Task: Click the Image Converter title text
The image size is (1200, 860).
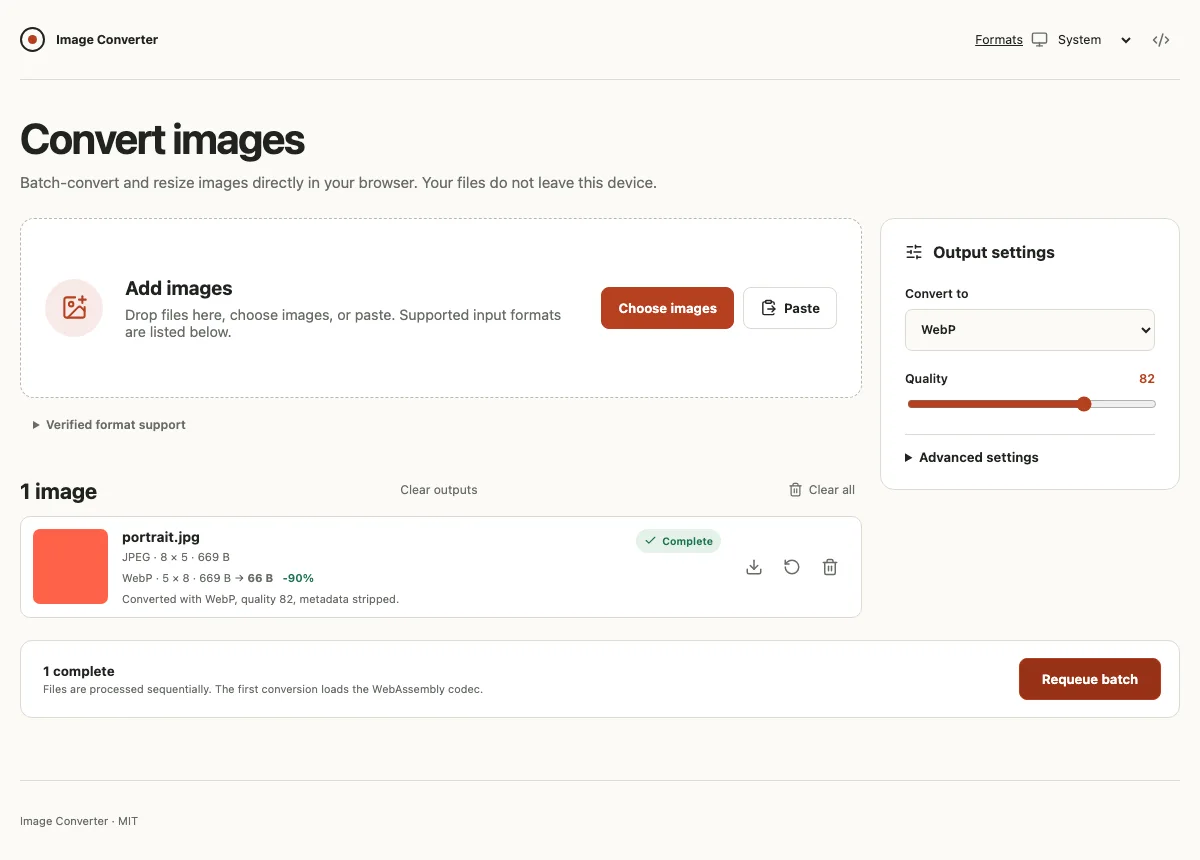Action: tap(107, 40)
